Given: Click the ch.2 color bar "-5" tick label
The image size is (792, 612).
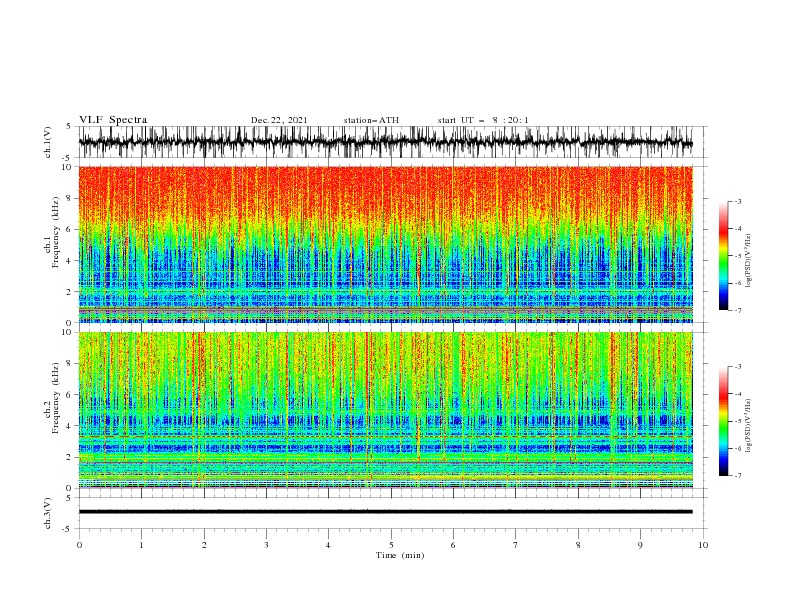Looking at the screenshot, I should click(x=737, y=421).
